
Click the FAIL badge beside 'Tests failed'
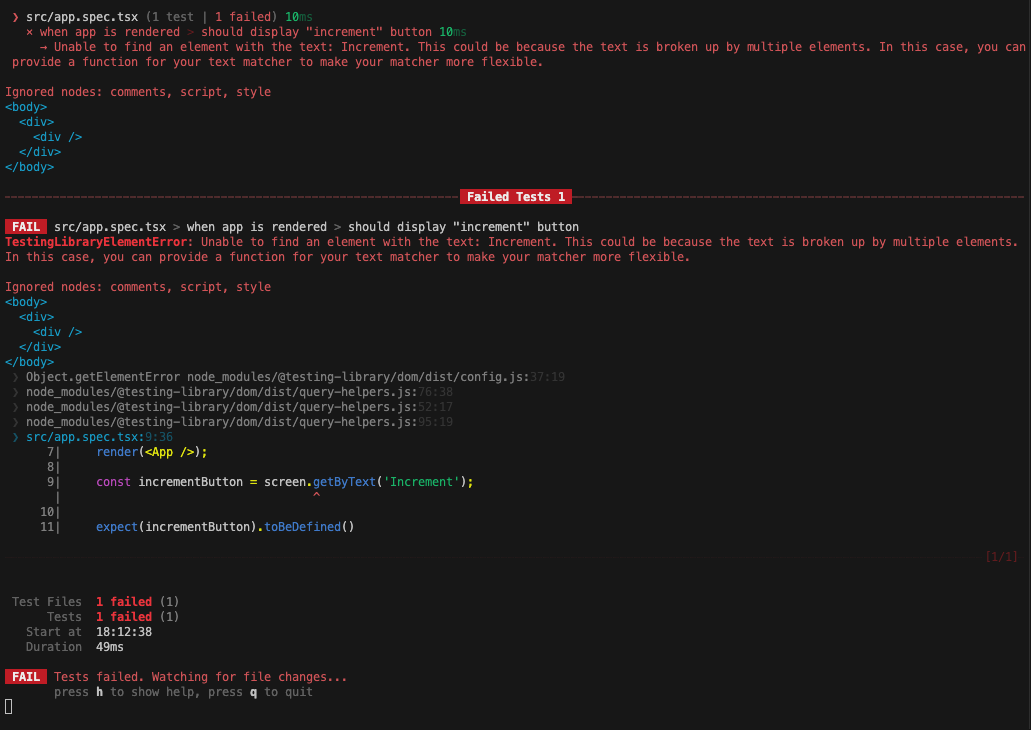[26, 677]
